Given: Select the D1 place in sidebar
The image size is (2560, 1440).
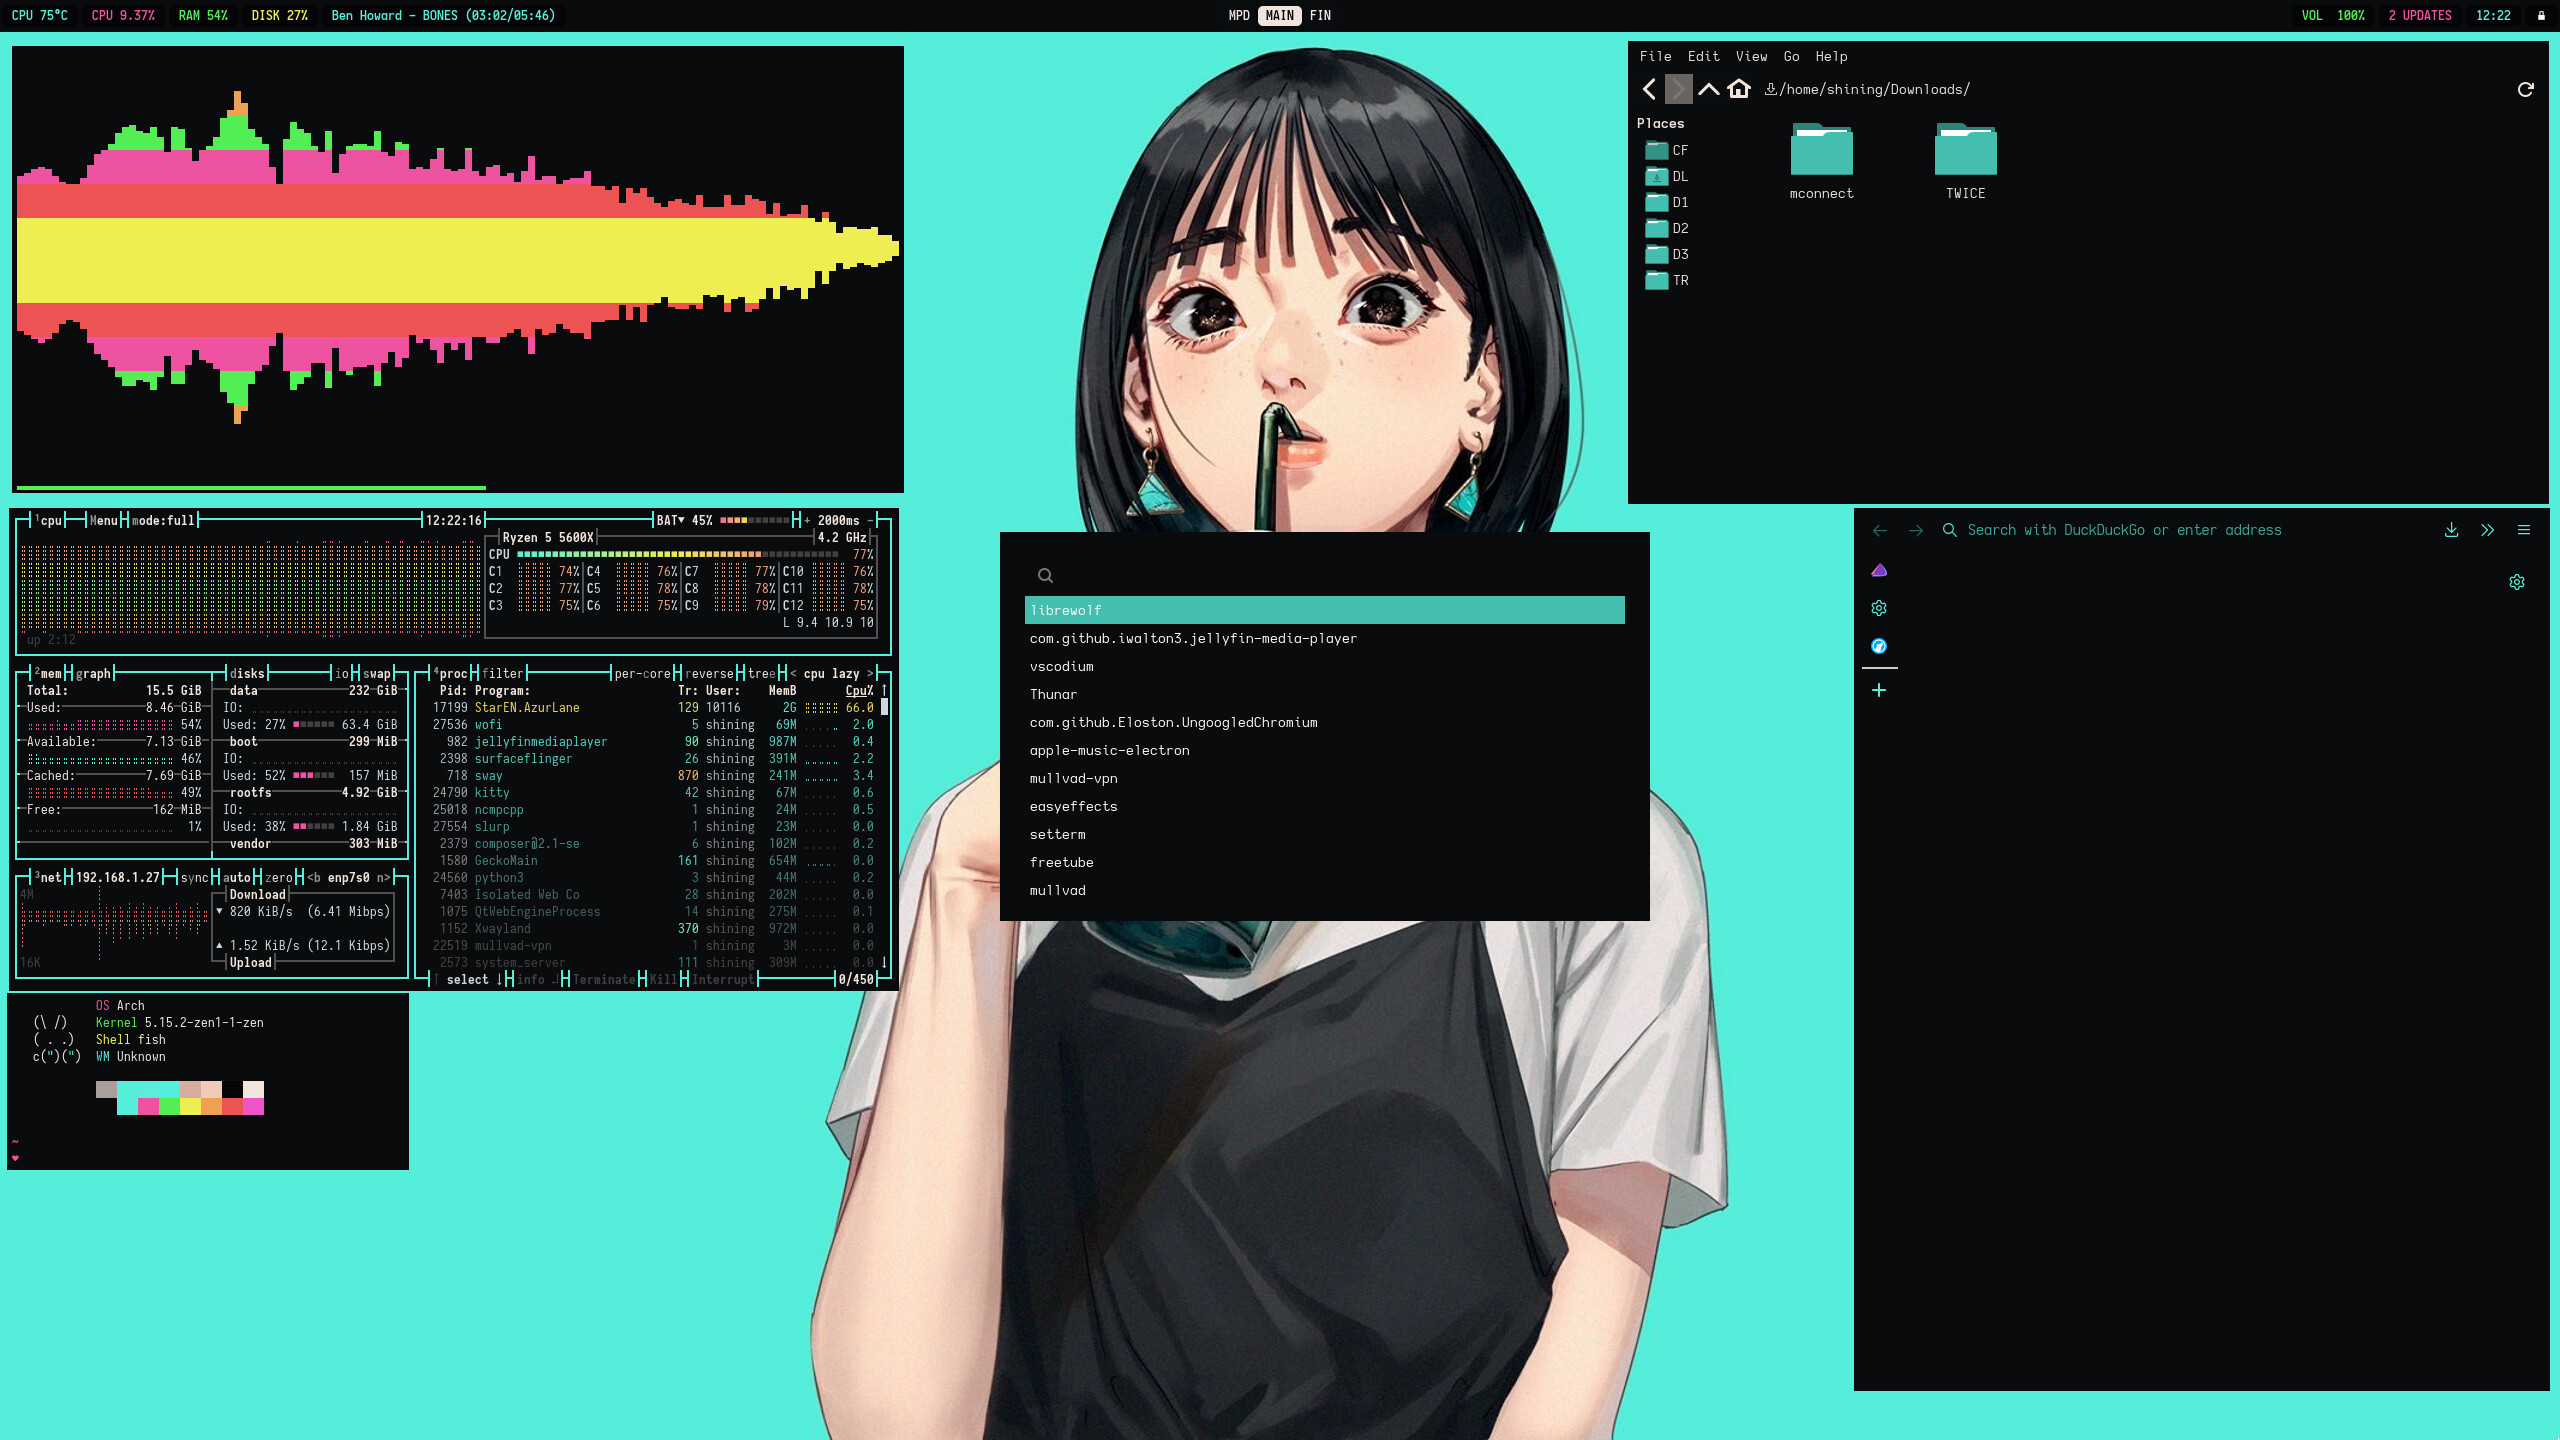Looking at the screenshot, I should [x=1667, y=202].
